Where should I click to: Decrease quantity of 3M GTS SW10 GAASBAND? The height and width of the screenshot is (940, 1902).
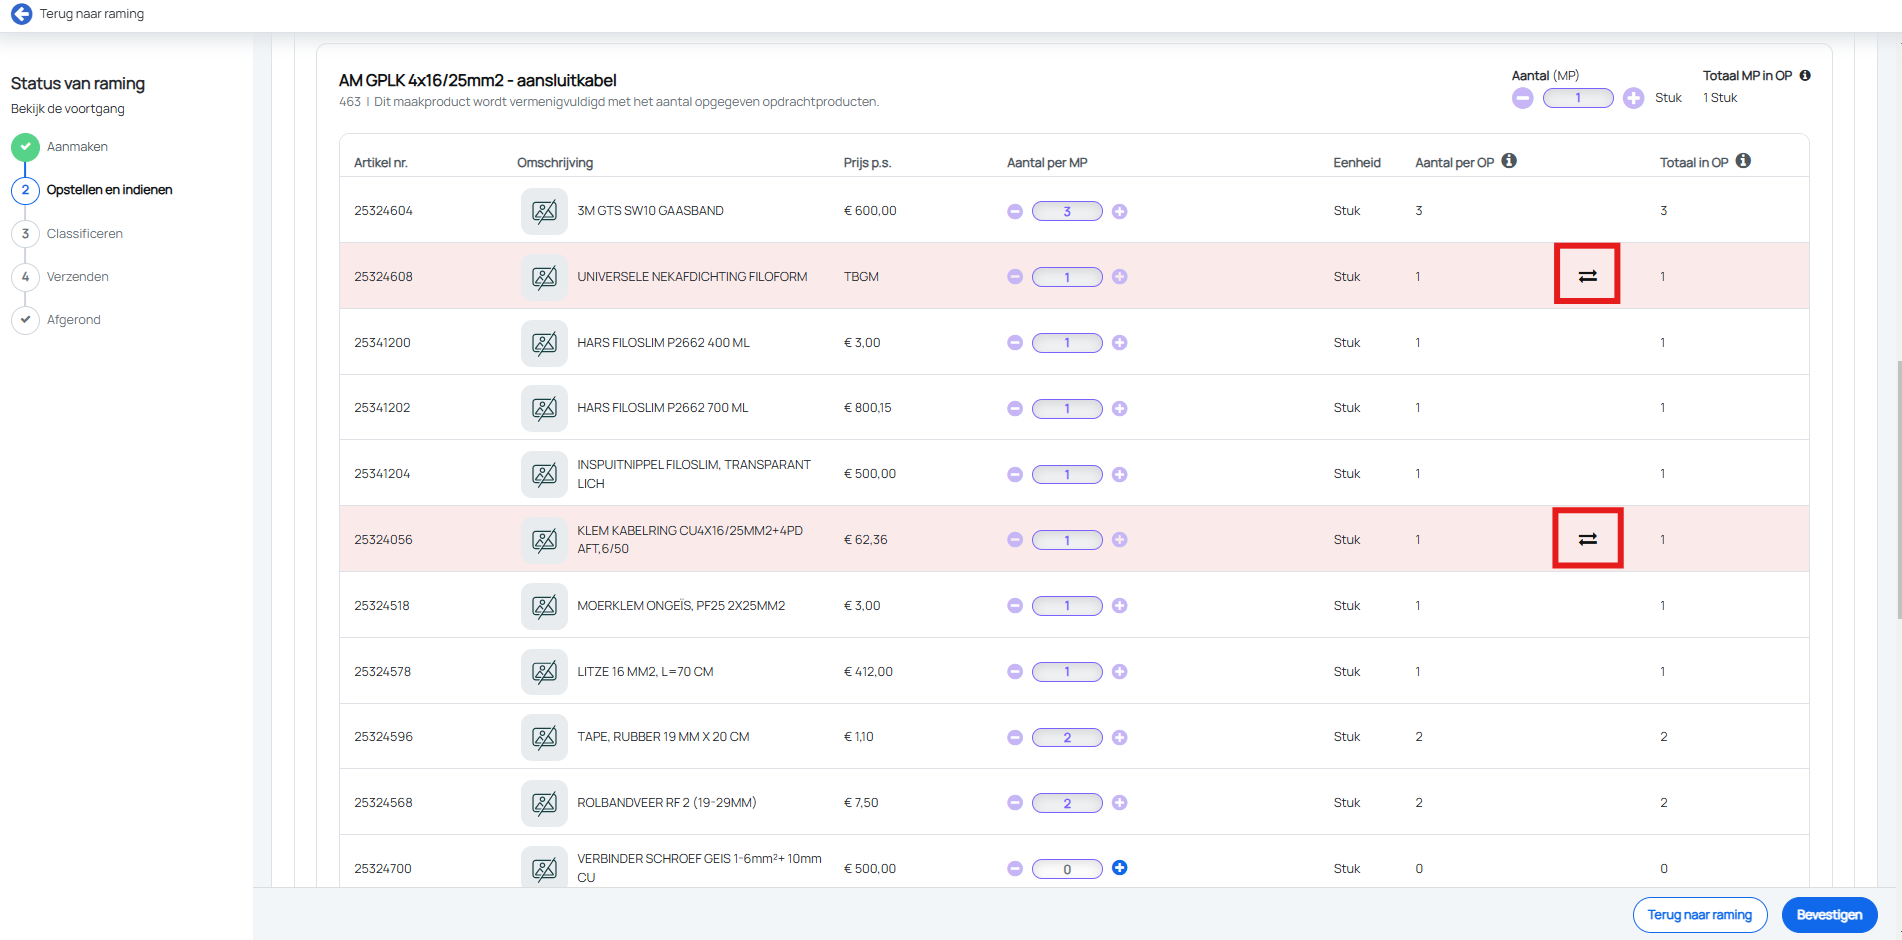[1015, 211]
